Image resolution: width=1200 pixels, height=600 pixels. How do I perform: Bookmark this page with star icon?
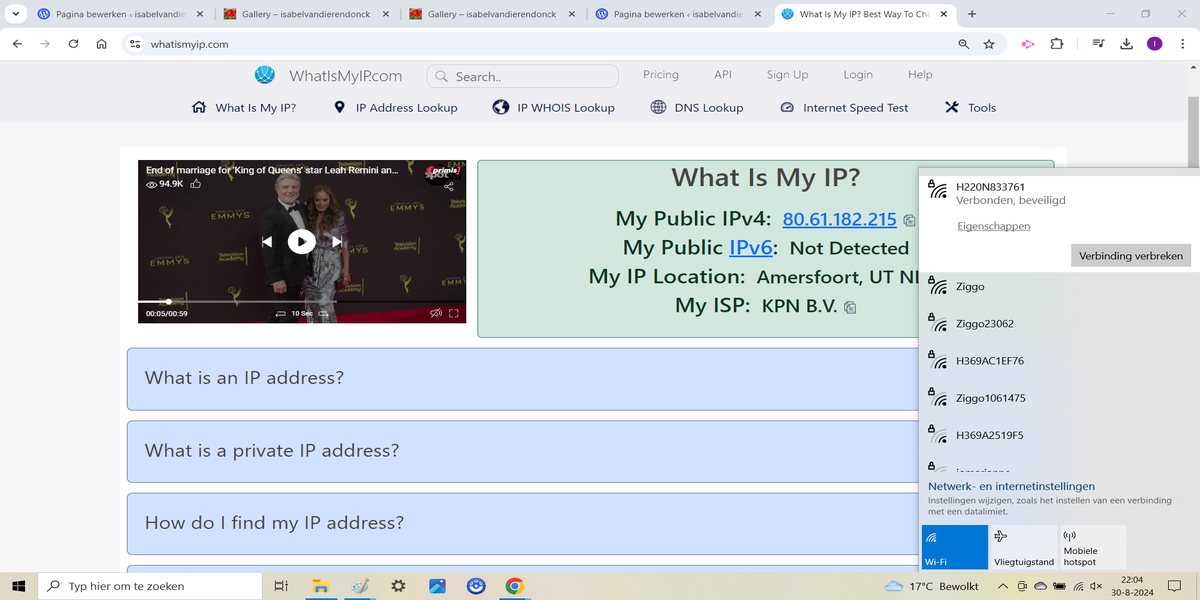[x=989, y=44]
